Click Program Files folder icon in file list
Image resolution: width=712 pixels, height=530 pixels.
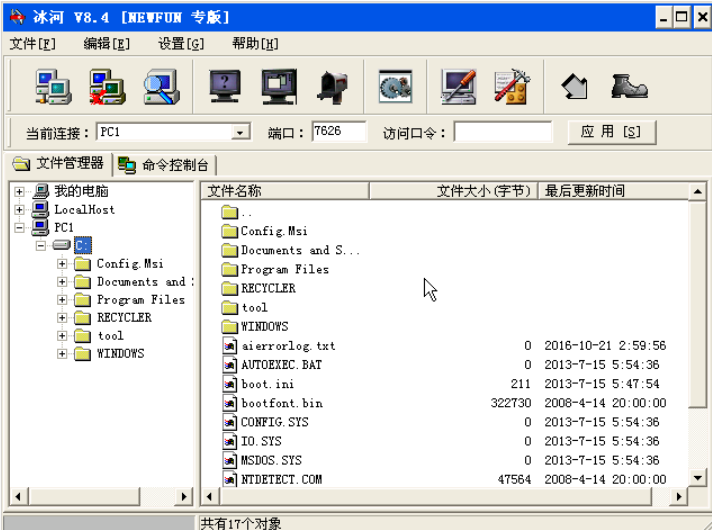(230, 269)
